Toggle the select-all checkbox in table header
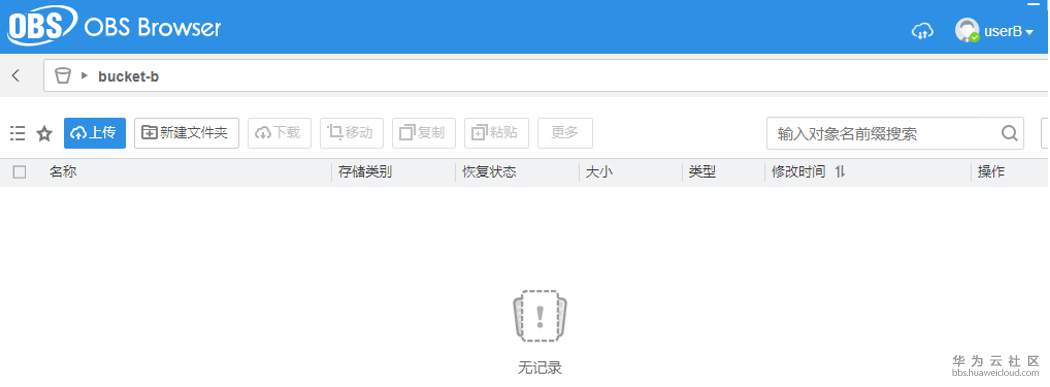The width and height of the screenshot is (1050, 387). 19,173
